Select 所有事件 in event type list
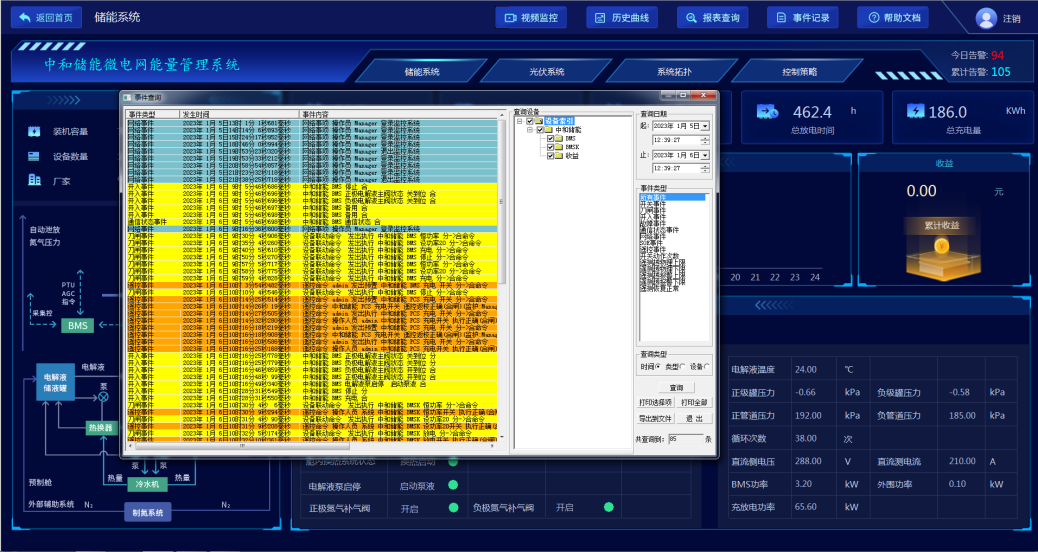1038x552 pixels. [x=652, y=197]
